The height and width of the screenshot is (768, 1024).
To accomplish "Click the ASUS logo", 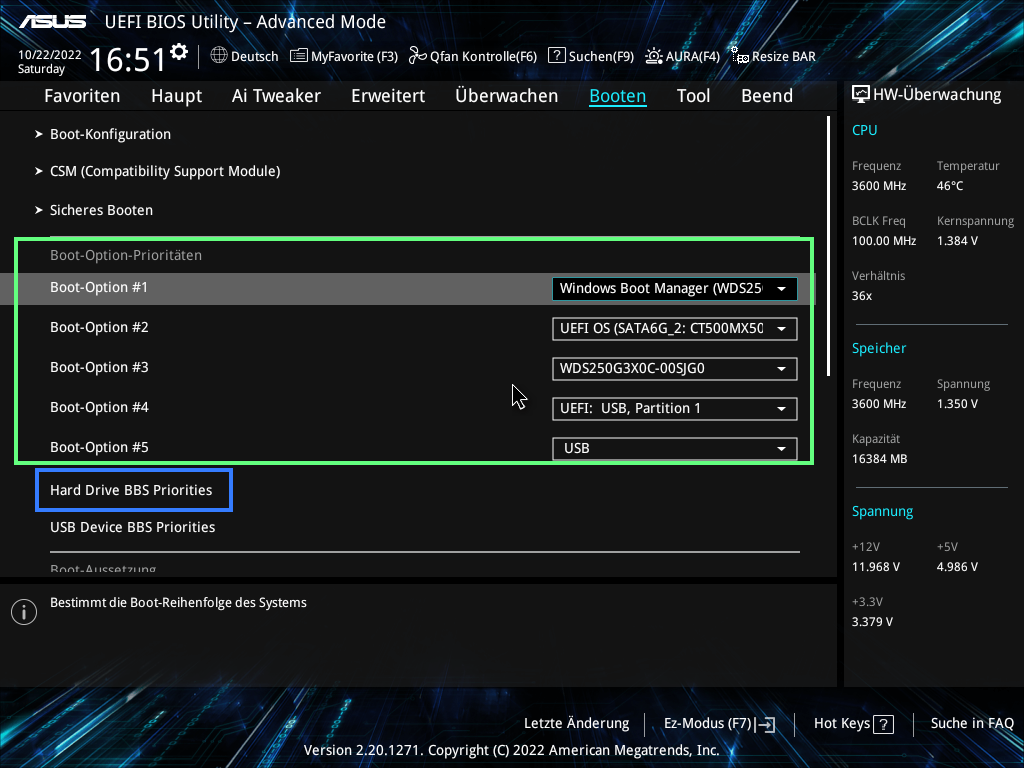I will (53, 22).
